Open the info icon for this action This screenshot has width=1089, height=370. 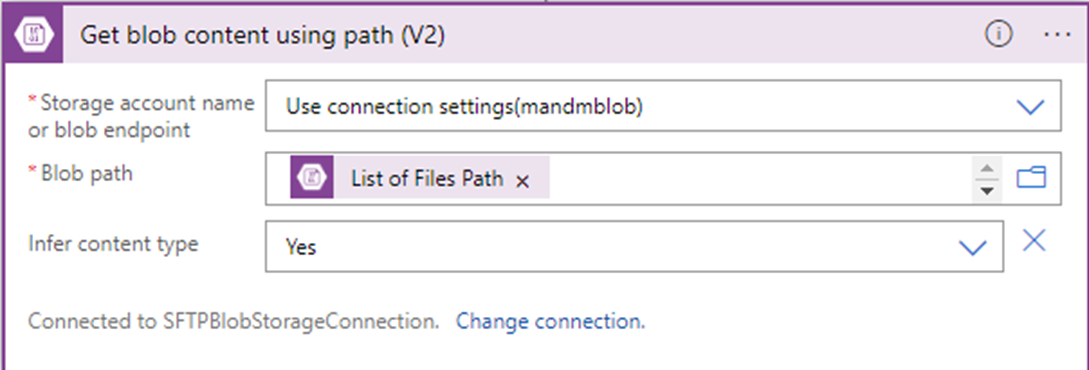pos(999,35)
